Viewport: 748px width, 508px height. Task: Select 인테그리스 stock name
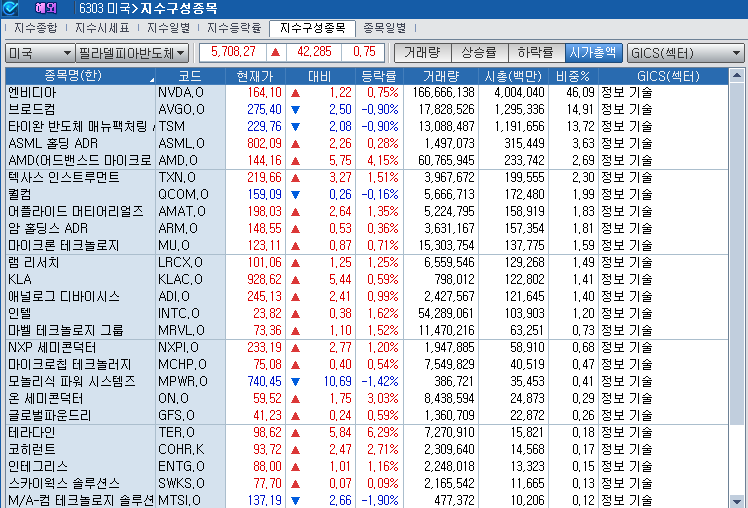[x=38, y=467]
